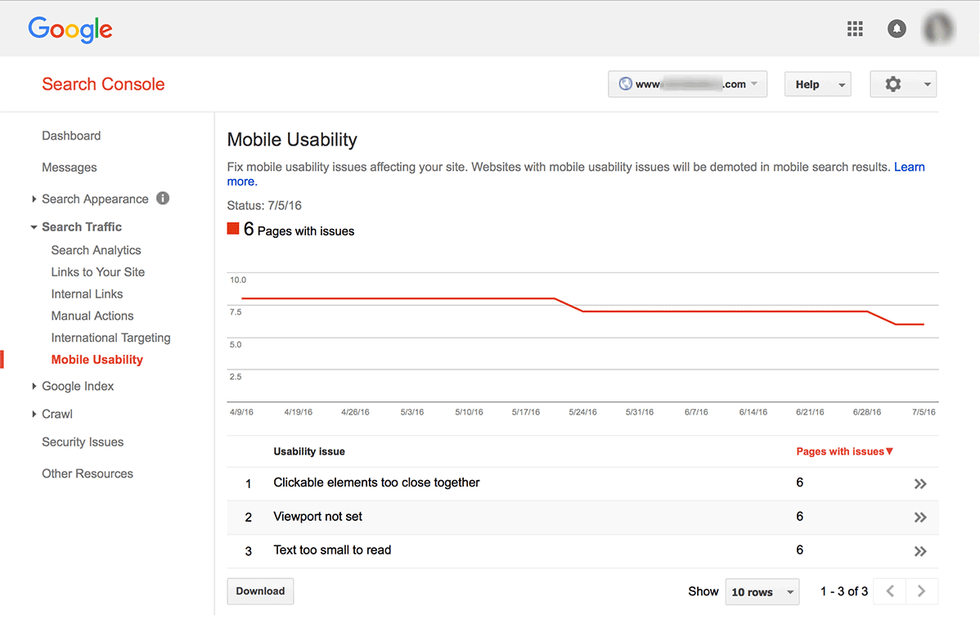Screen dimensions: 980x627
Task: Select Manual Actions in sidebar
Action: click(92, 316)
